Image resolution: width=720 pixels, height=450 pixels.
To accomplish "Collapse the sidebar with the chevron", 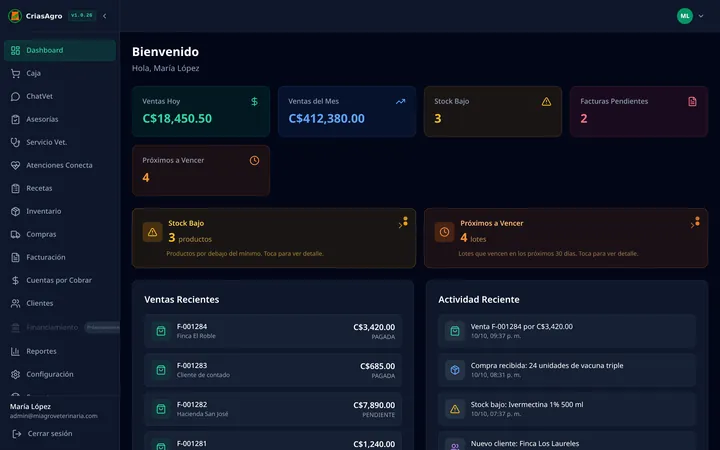I will click(x=105, y=16).
